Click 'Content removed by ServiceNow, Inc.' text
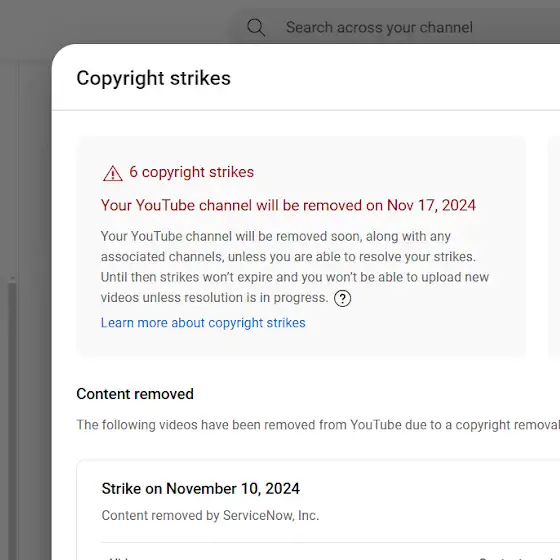The height and width of the screenshot is (560, 560). pos(210,515)
